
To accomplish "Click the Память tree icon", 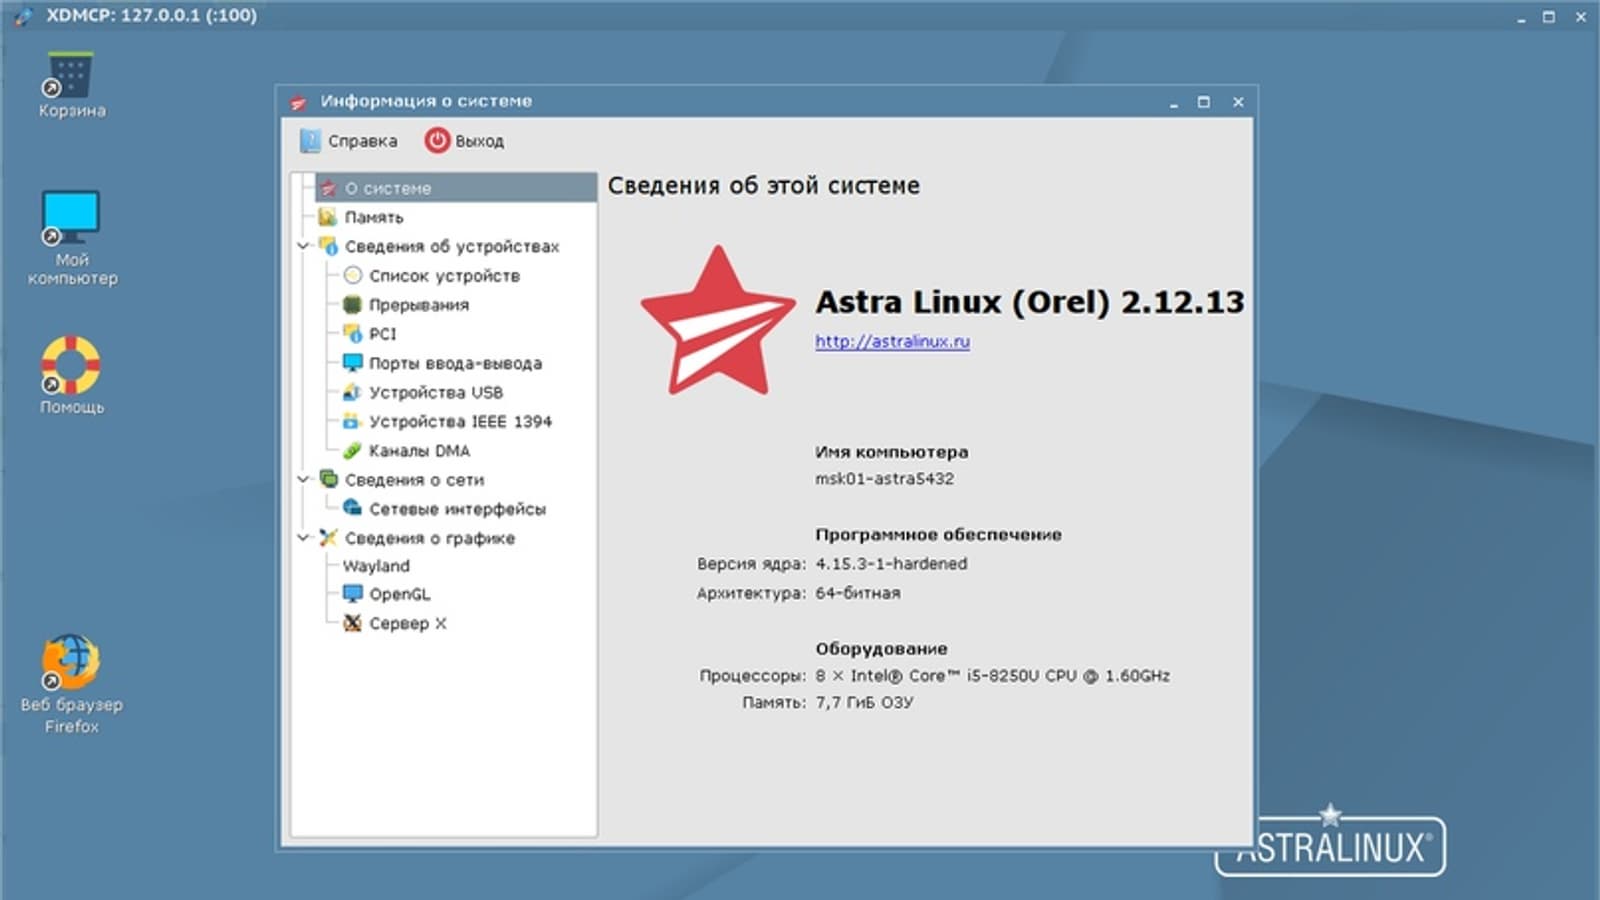I will click(x=328, y=217).
